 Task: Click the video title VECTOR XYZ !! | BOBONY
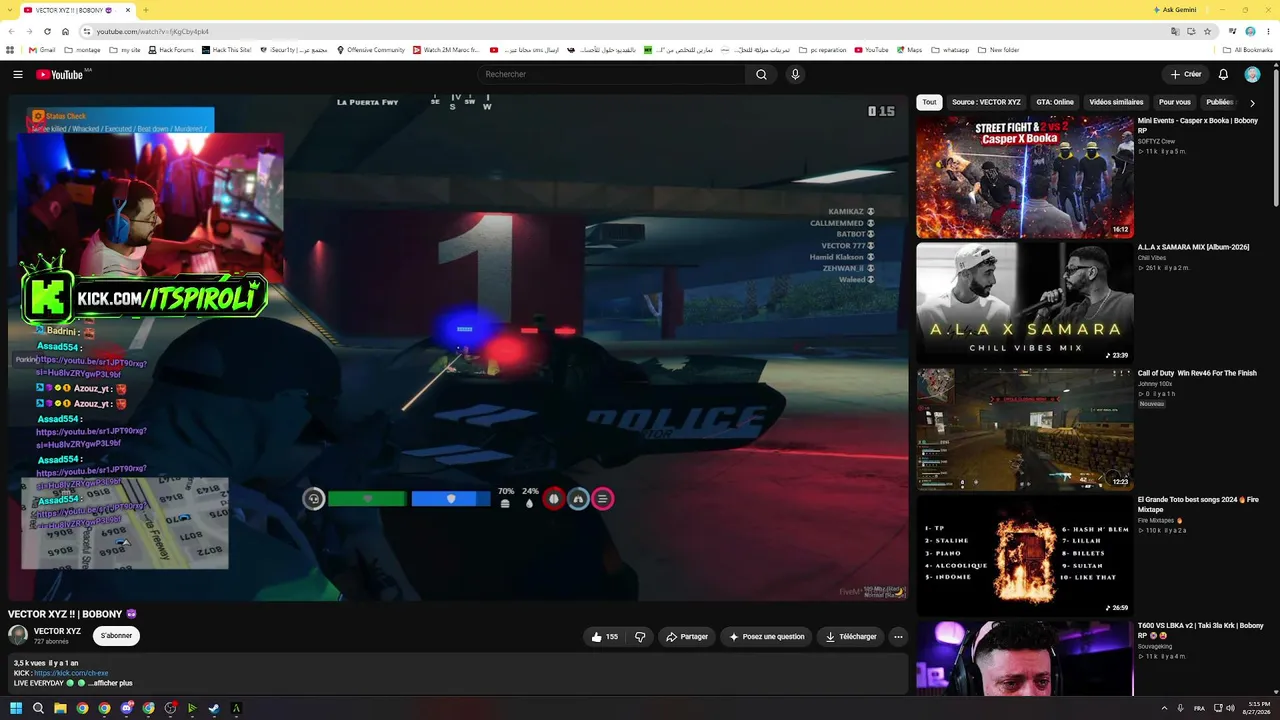(x=72, y=614)
